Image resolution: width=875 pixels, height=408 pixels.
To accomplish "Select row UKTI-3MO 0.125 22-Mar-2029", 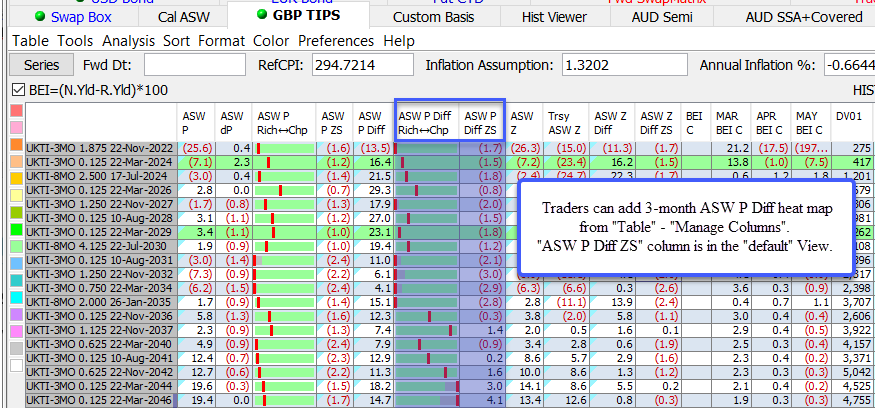I will pyautogui.click(x=101, y=232).
